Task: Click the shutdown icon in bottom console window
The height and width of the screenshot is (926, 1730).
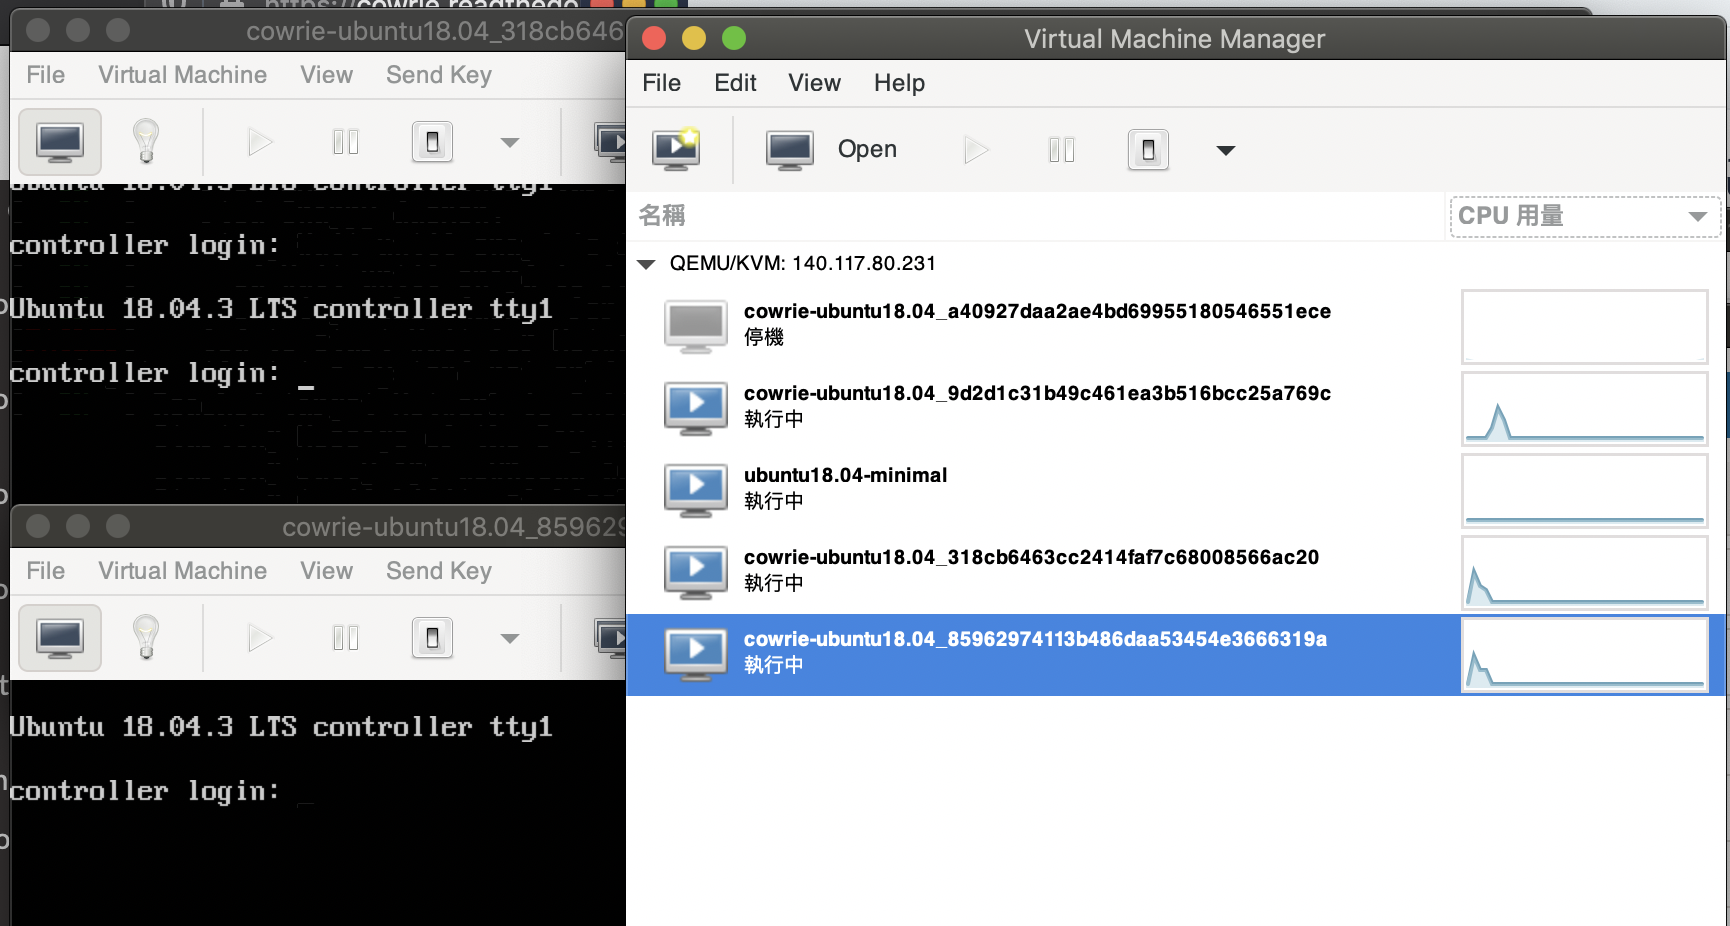Action: (x=431, y=637)
